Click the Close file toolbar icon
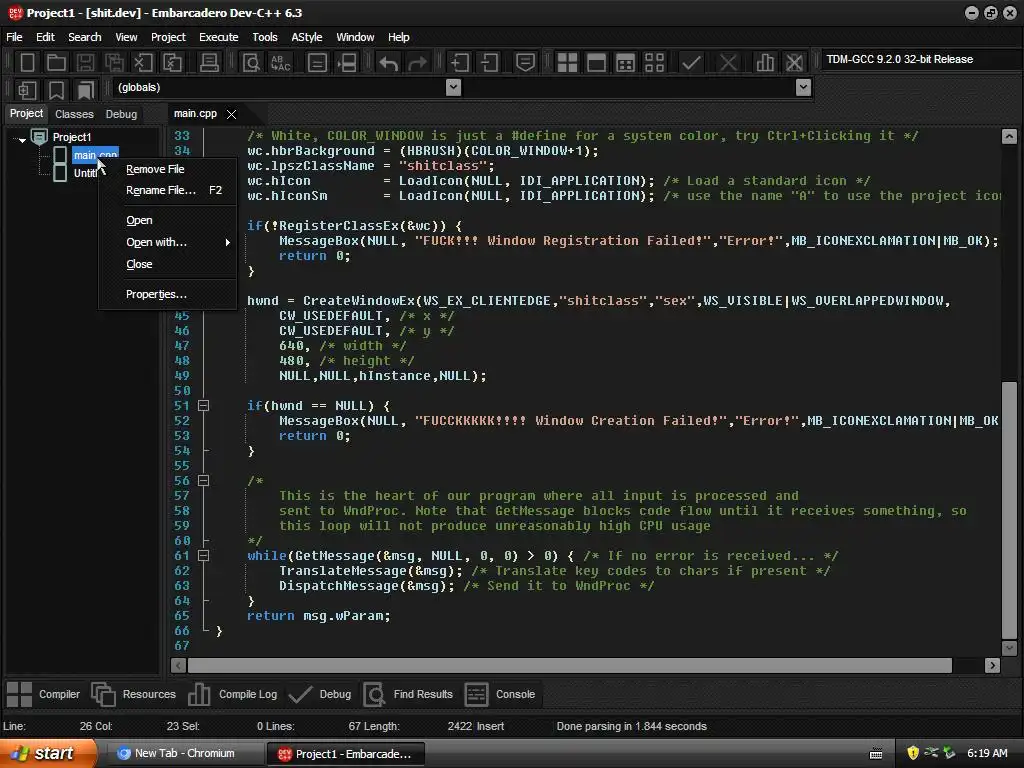 pyautogui.click(x=143, y=63)
